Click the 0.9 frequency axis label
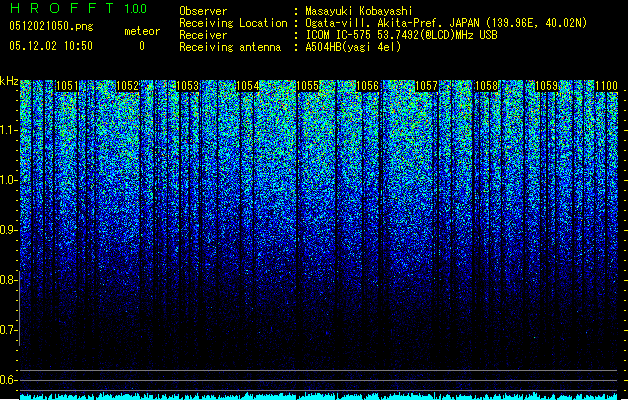The height and width of the screenshot is (400, 629). point(9,230)
